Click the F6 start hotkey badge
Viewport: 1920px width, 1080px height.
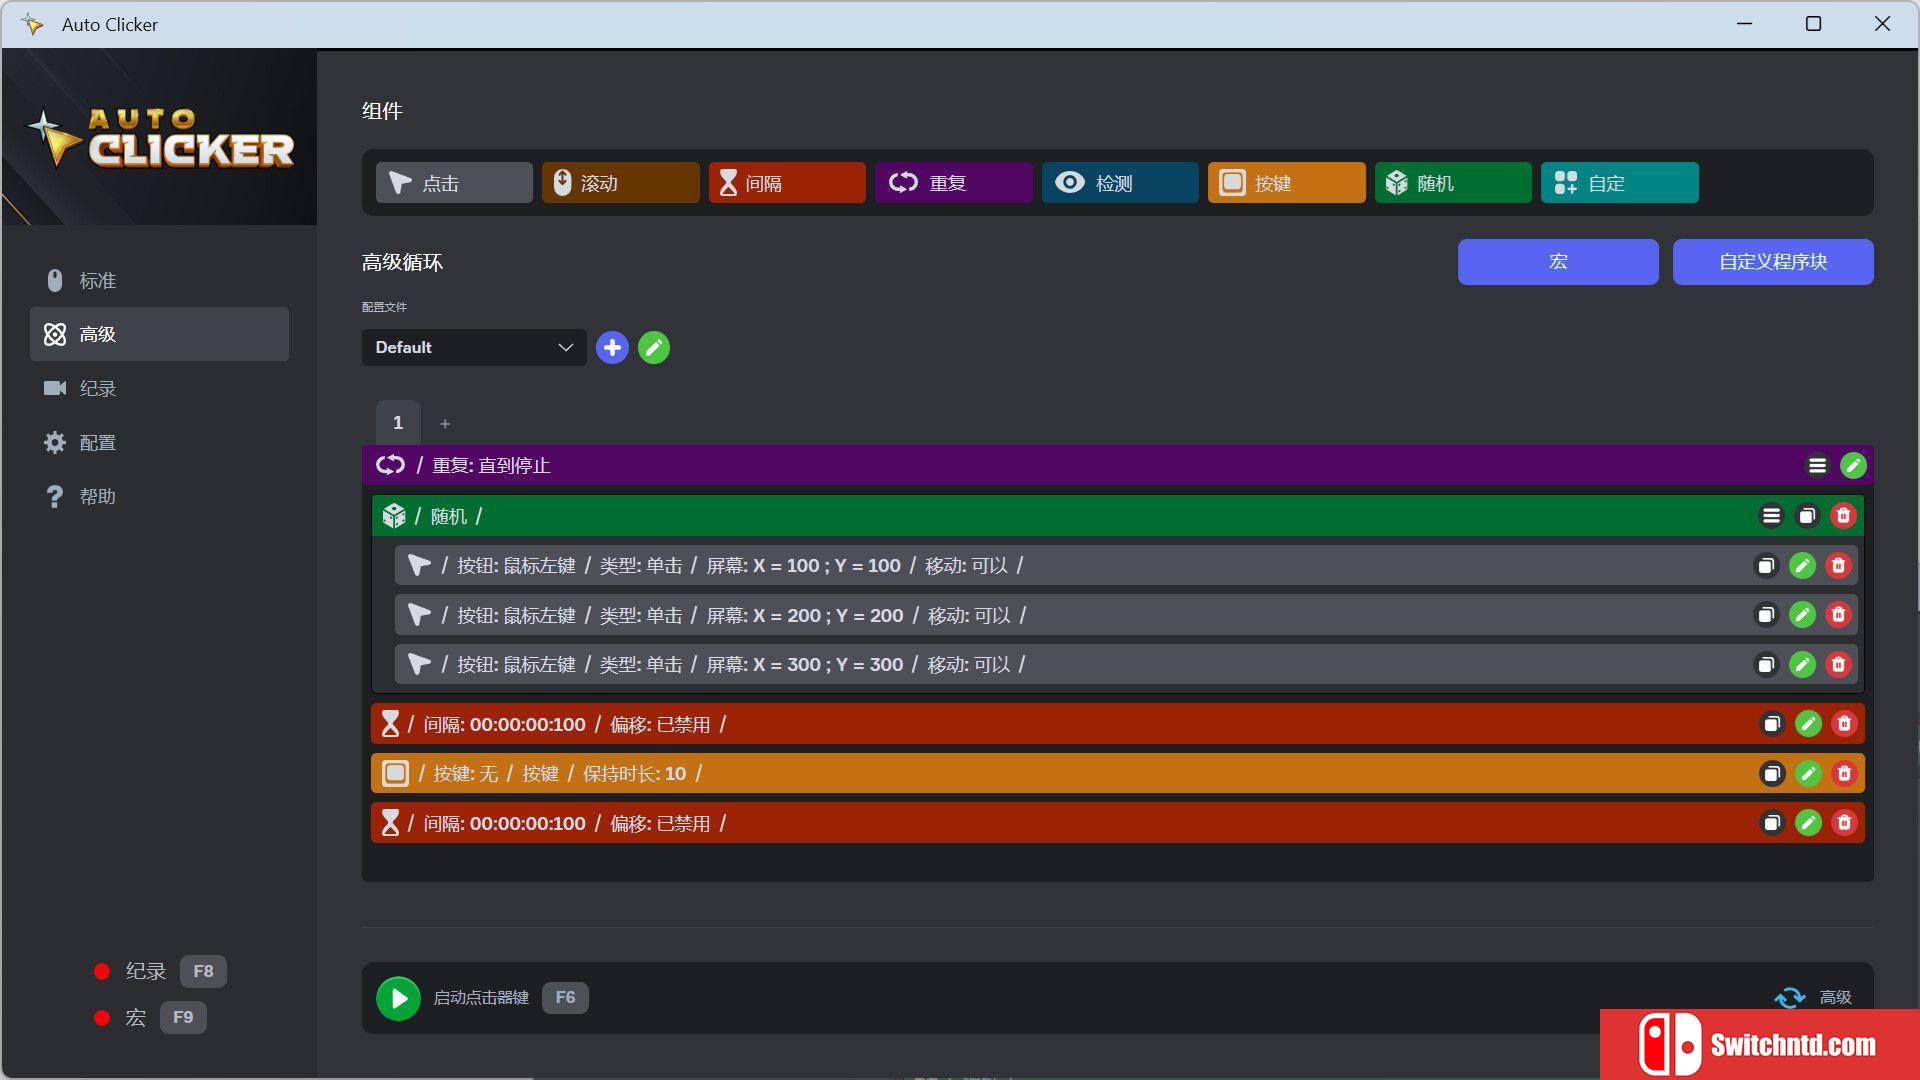click(565, 998)
